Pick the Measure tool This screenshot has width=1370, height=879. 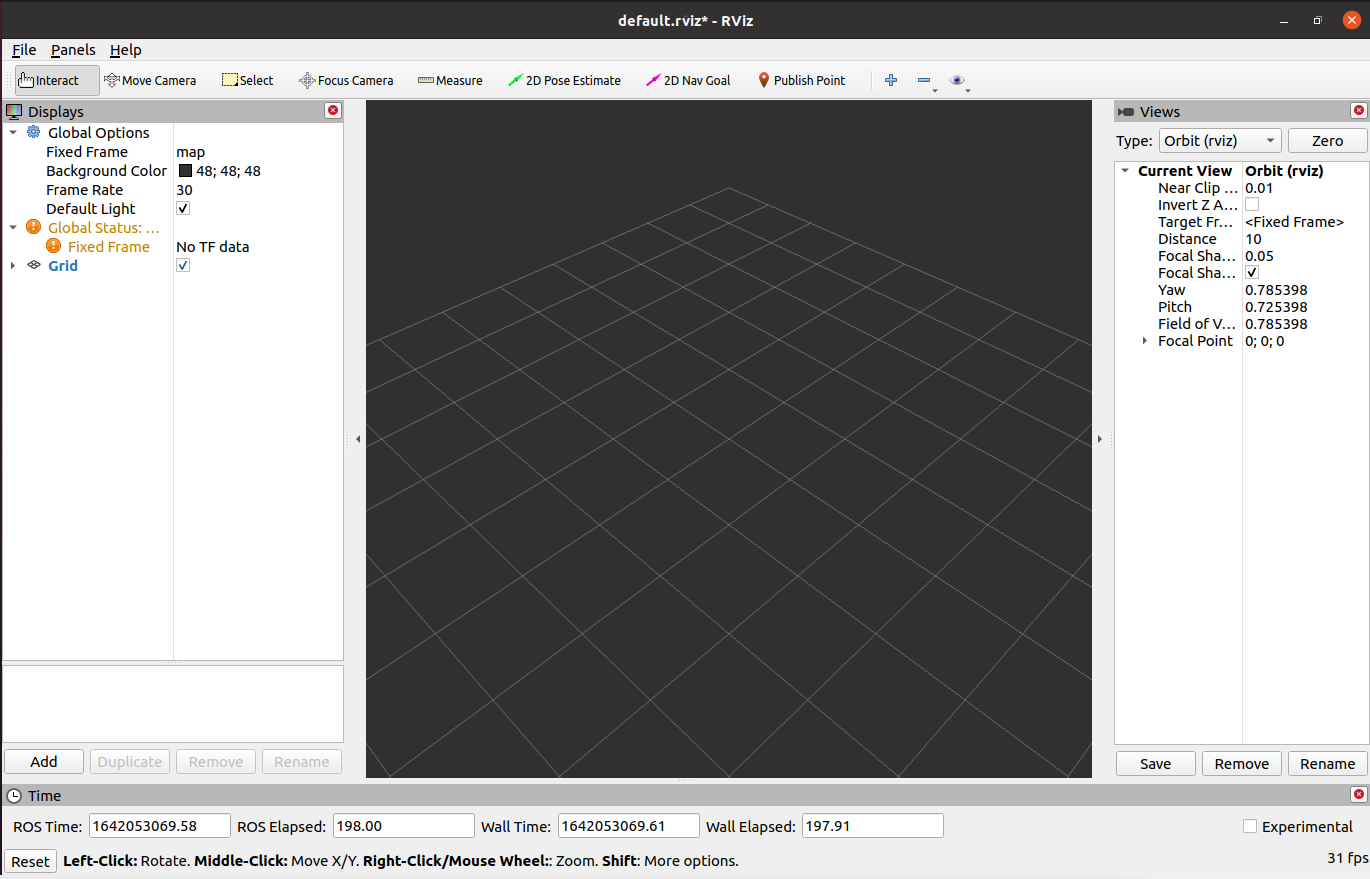pos(450,80)
